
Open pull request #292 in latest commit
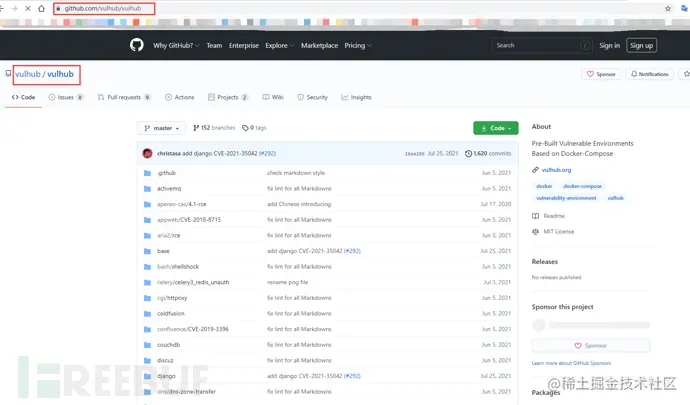click(267, 153)
